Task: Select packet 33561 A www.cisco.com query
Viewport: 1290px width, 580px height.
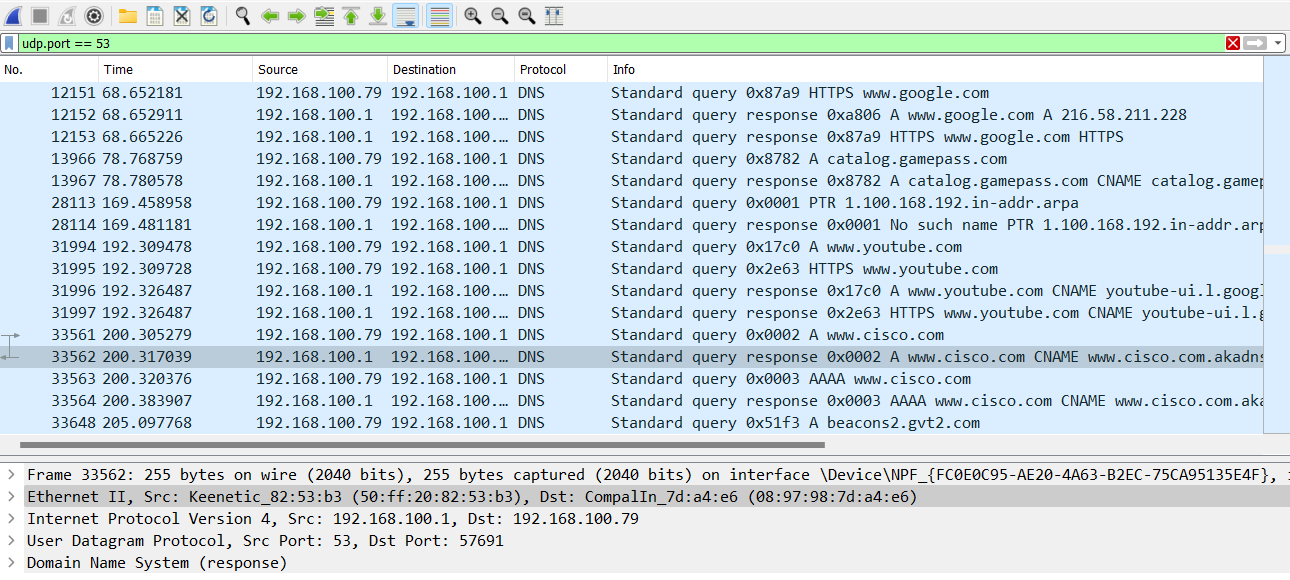Action: pos(632,335)
